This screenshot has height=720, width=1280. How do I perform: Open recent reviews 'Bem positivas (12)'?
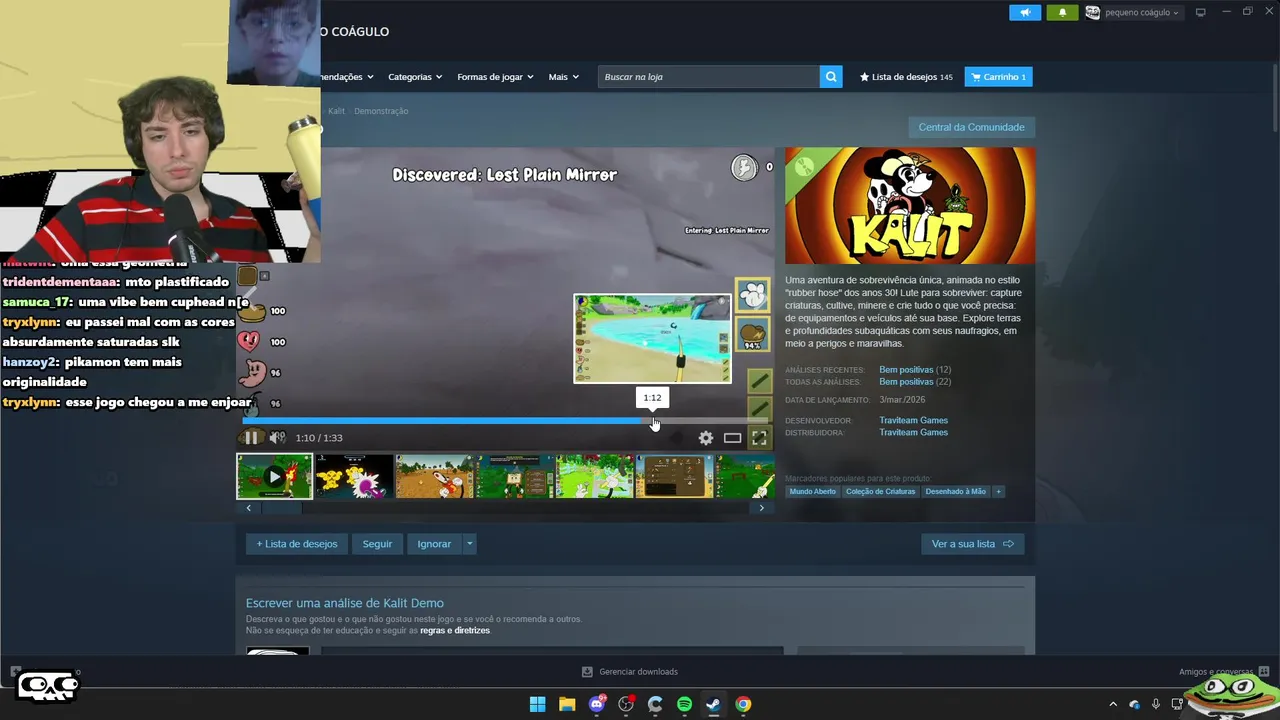[x=914, y=370]
